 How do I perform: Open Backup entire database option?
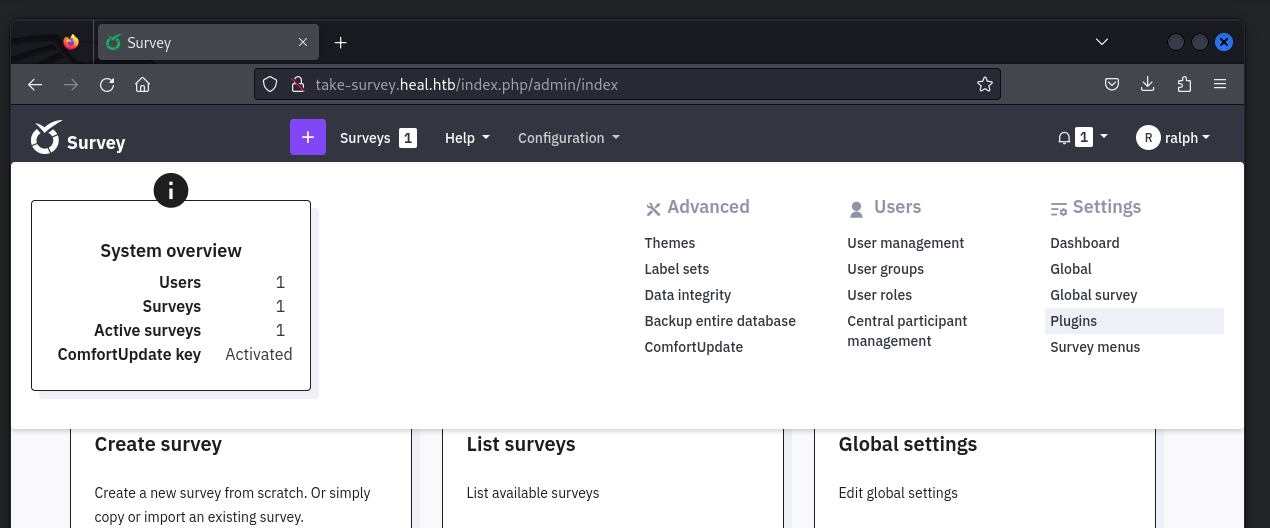[x=720, y=321]
